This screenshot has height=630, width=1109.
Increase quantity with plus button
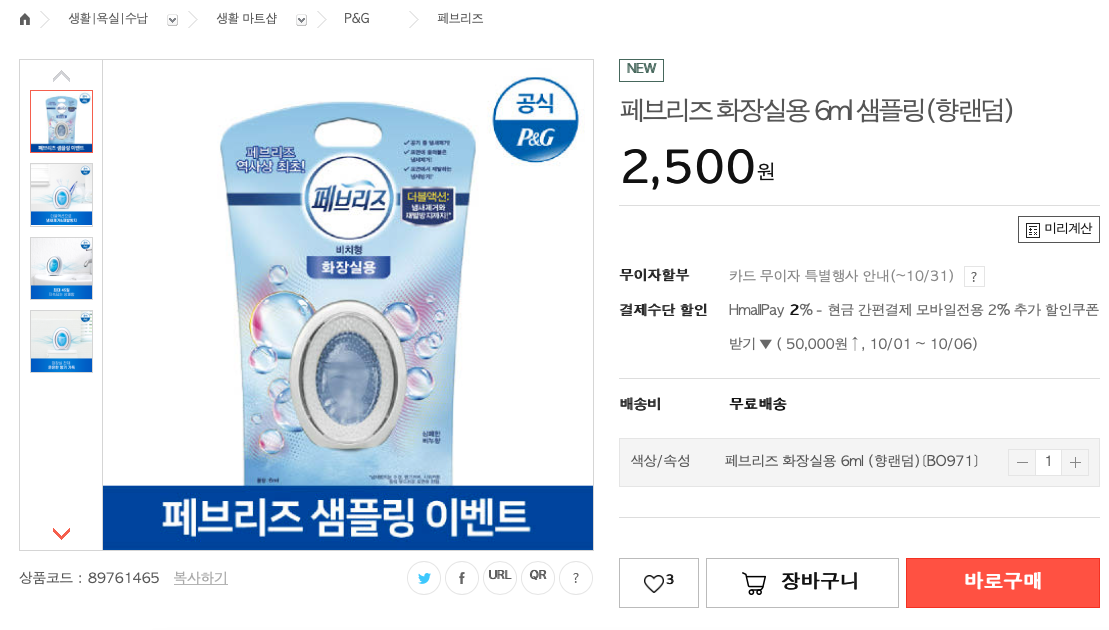[x=1075, y=462]
